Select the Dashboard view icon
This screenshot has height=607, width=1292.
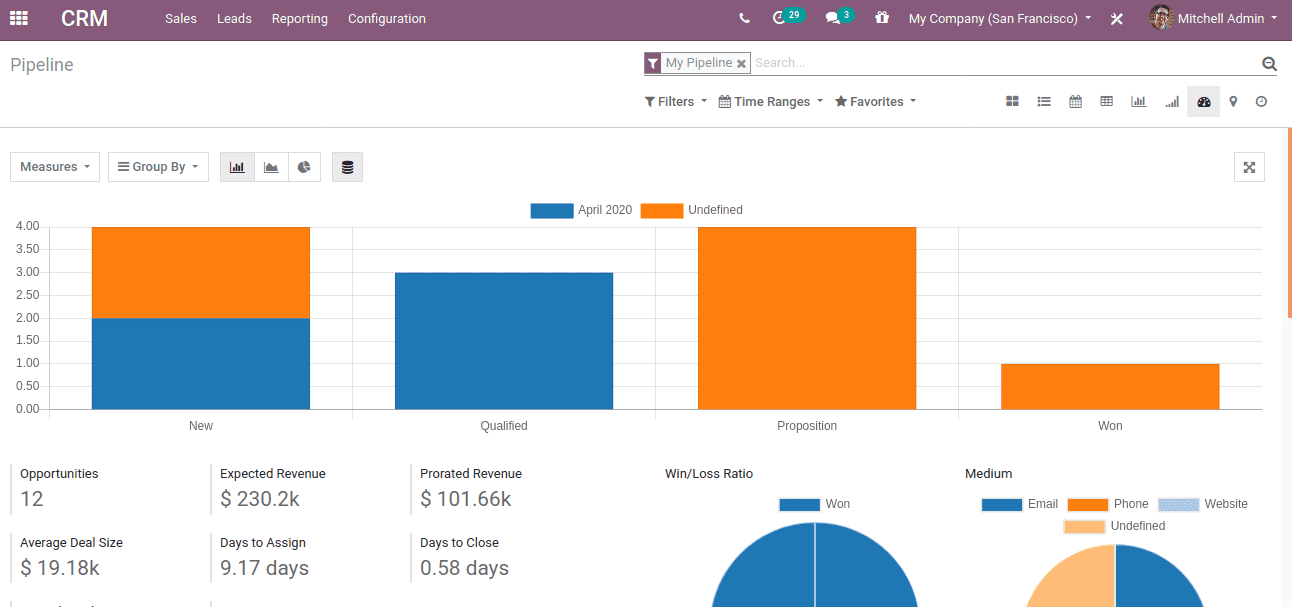(x=1203, y=101)
